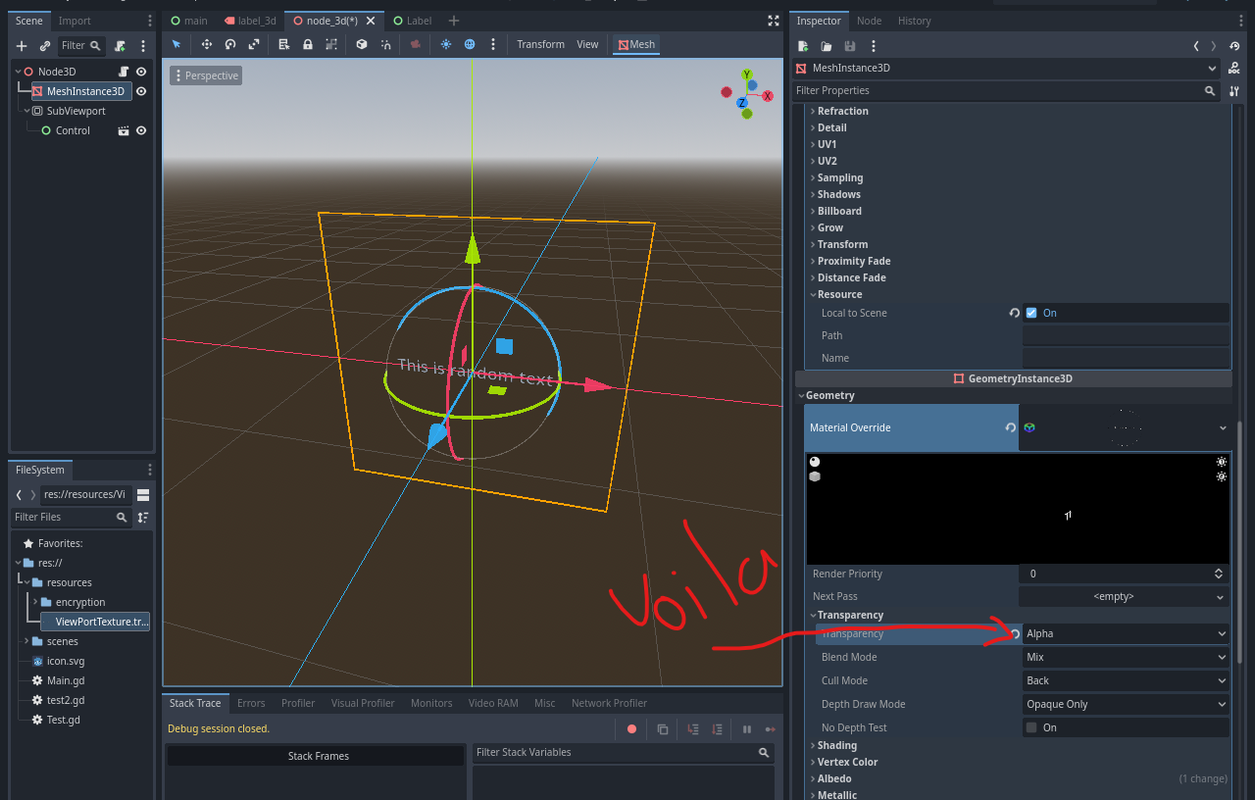Activate Scale Mode tool
This screenshot has width=1255, height=800.
pos(254,44)
